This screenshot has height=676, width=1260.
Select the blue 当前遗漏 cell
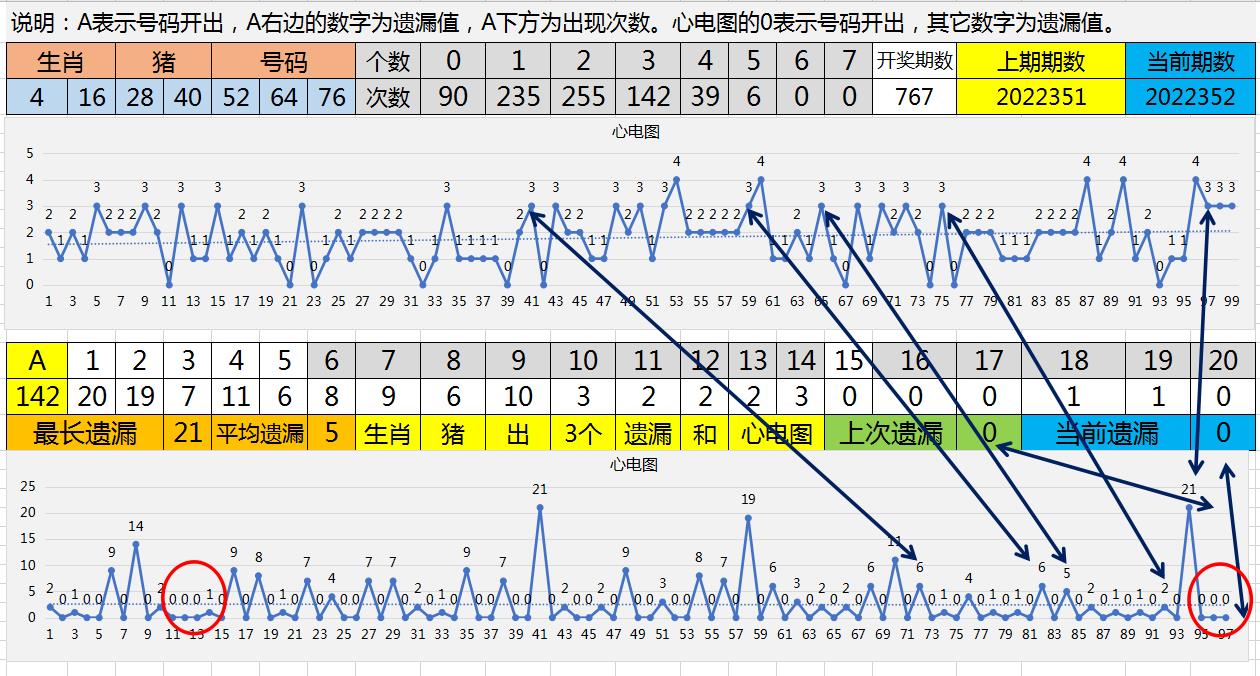click(1106, 433)
